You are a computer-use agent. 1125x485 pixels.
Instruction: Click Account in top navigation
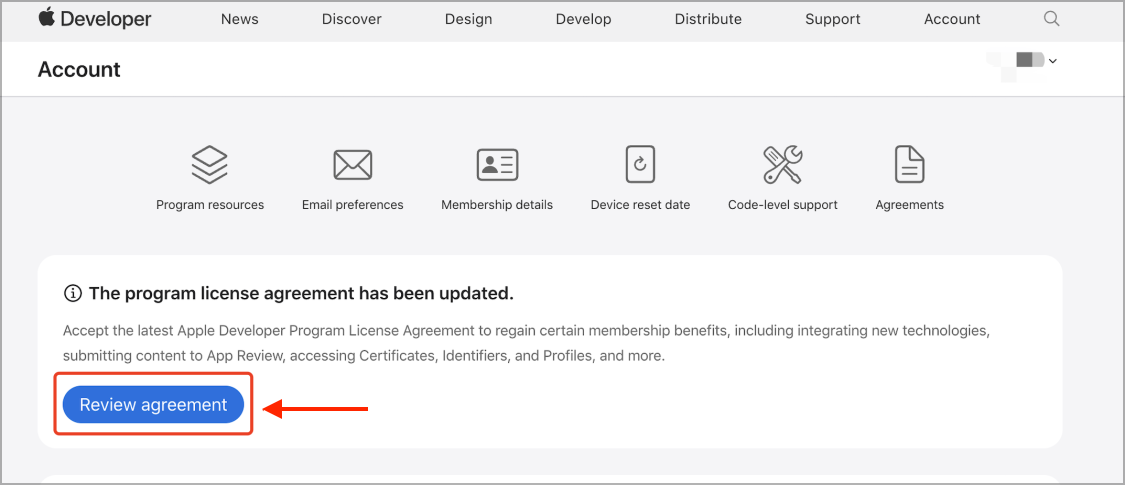point(952,19)
